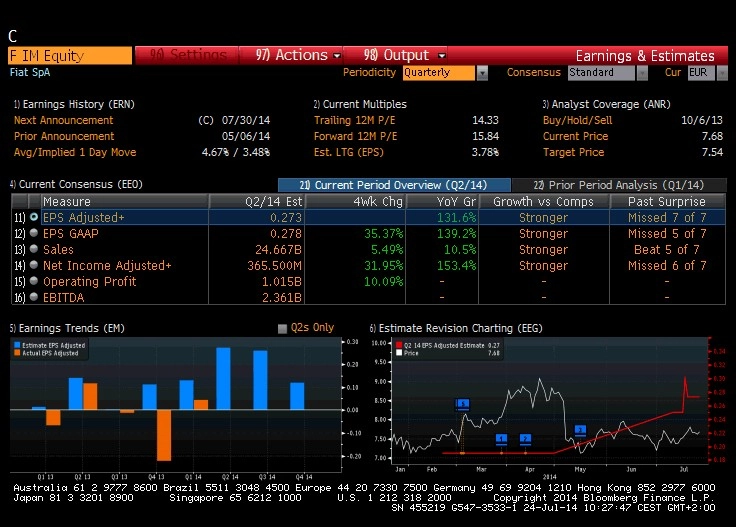
Task: Click the Measure column header
Action: [124, 201]
